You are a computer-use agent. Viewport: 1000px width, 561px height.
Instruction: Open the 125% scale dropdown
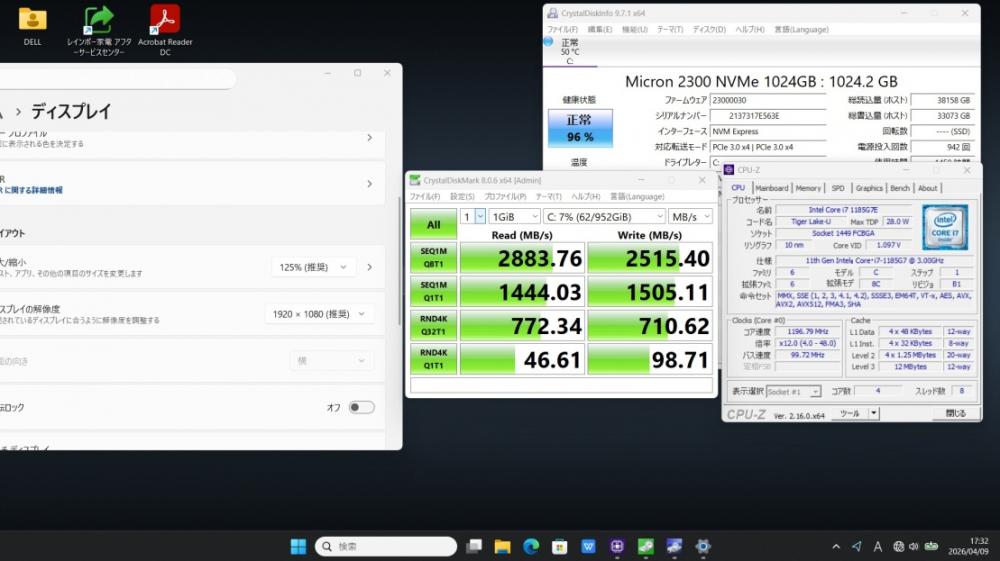tap(314, 267)
